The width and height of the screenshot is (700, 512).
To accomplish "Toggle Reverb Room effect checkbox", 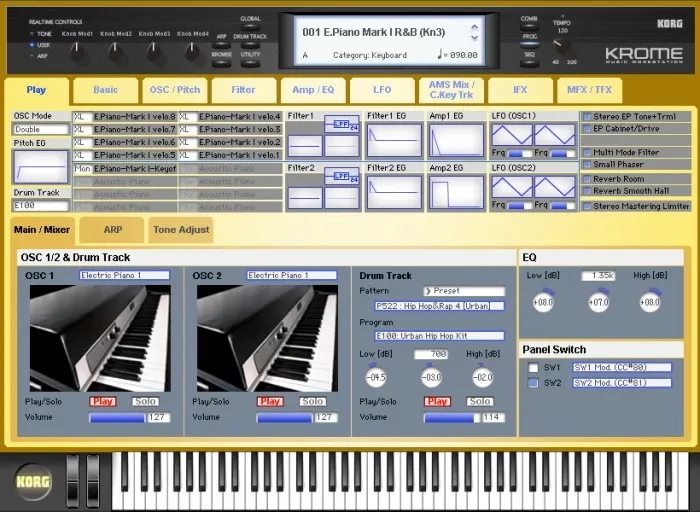I will coord(587,179).
